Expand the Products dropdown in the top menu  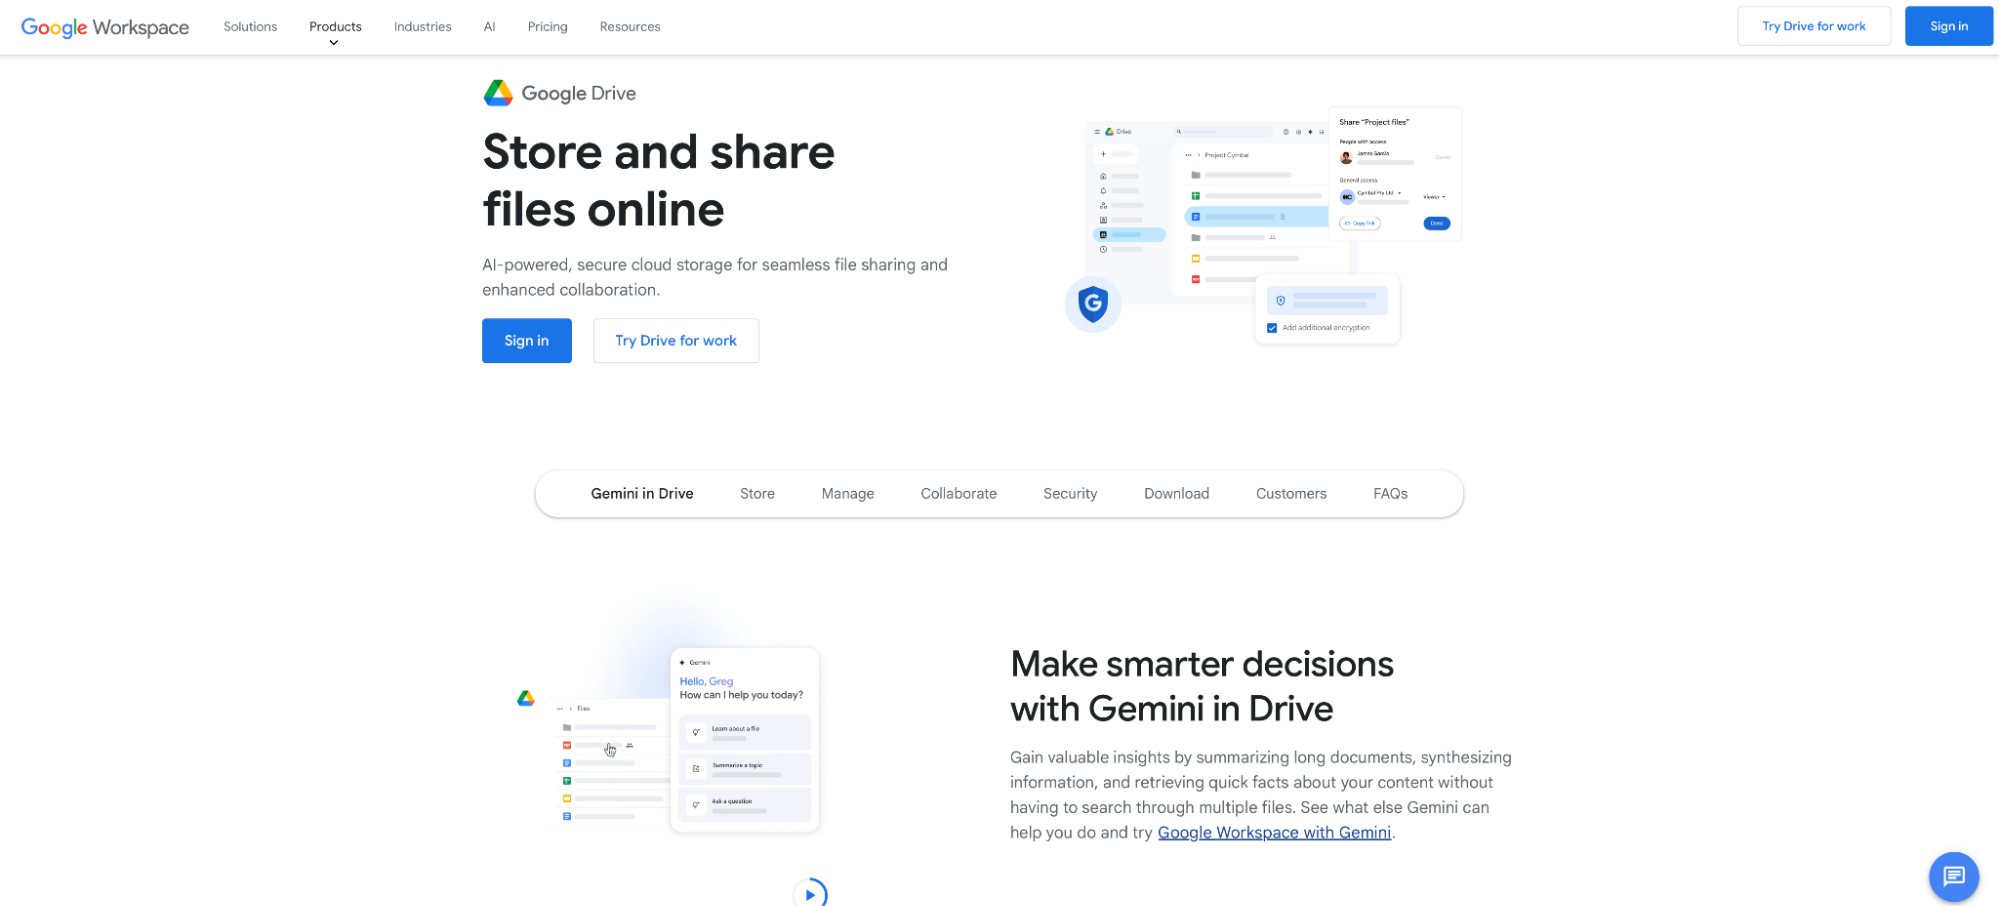[x=335, y=27]
